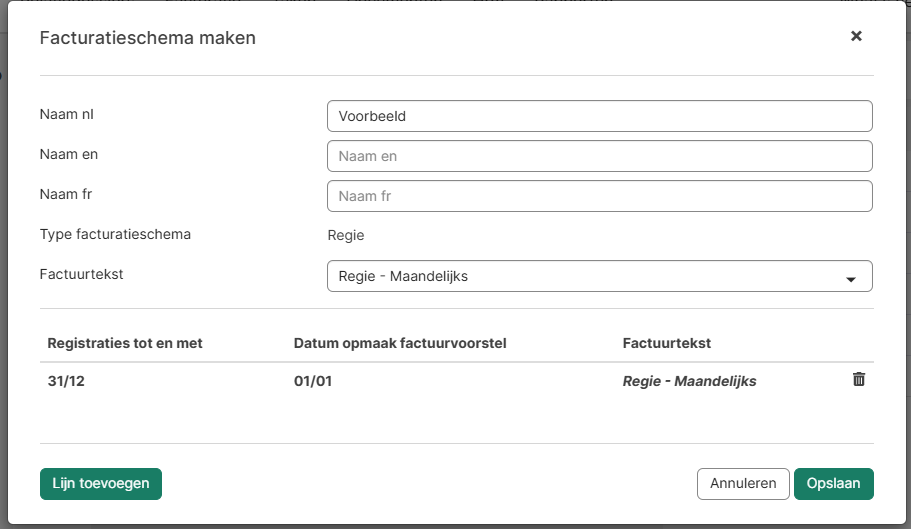Expand the caret arrow of Factuurtekst combo box
This screenshot has width=911, height=529.
click(851, 278)
